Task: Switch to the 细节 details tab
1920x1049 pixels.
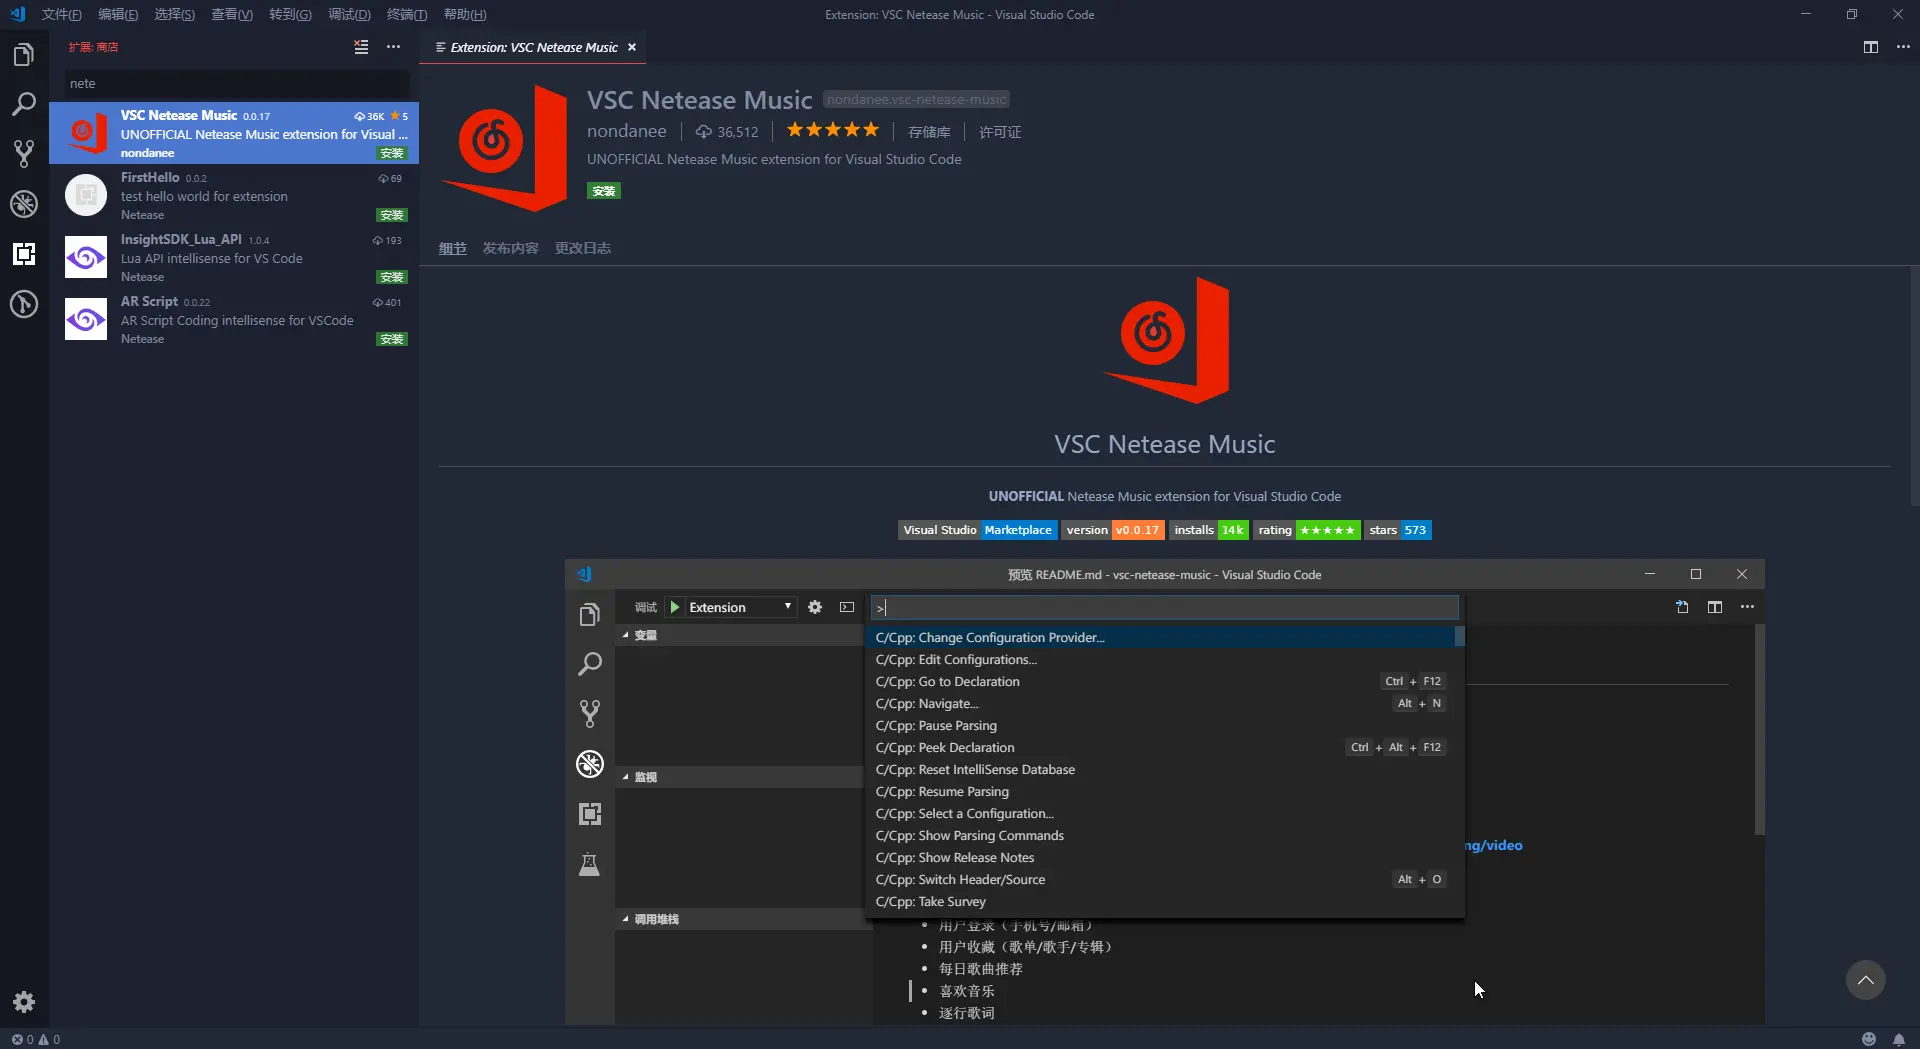Action: 453,248
